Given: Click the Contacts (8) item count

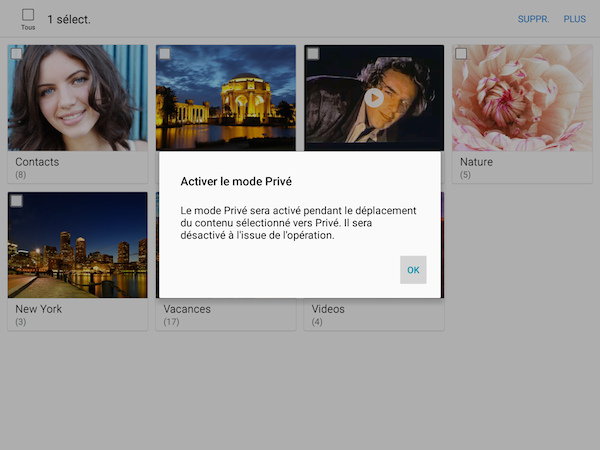Looking at the screenshot, I should tap(21, 175).
